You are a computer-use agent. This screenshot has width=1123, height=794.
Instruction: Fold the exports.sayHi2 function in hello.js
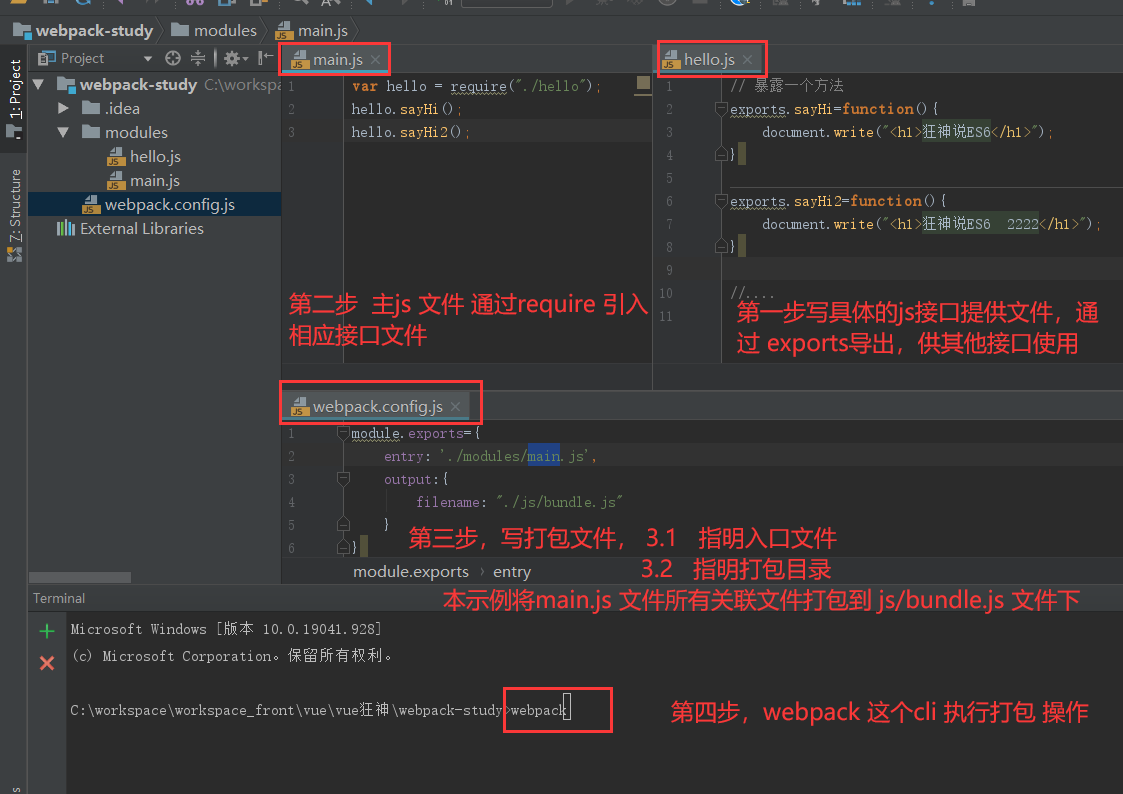[721, 201]
